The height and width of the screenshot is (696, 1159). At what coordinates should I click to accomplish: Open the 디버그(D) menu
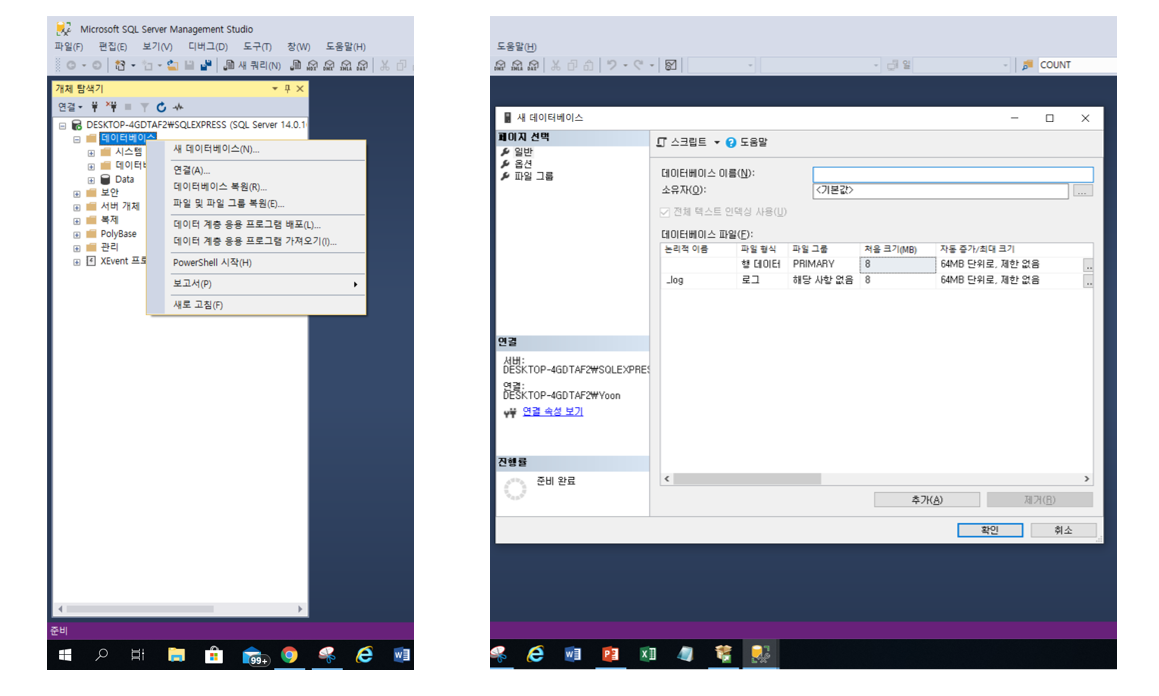[x=208, y=47]
